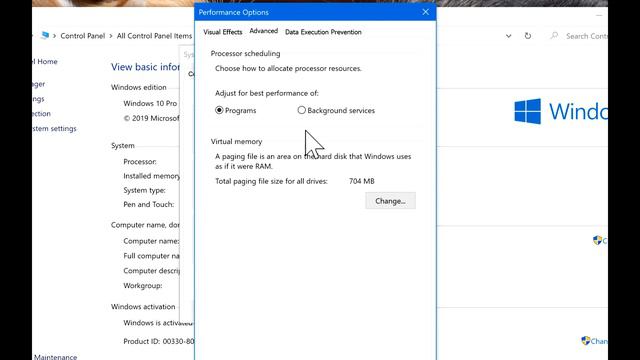Viewport: 640px width, 360px height.
Task: Switch to the Visual Effects tab
Action: click(222, 32)
